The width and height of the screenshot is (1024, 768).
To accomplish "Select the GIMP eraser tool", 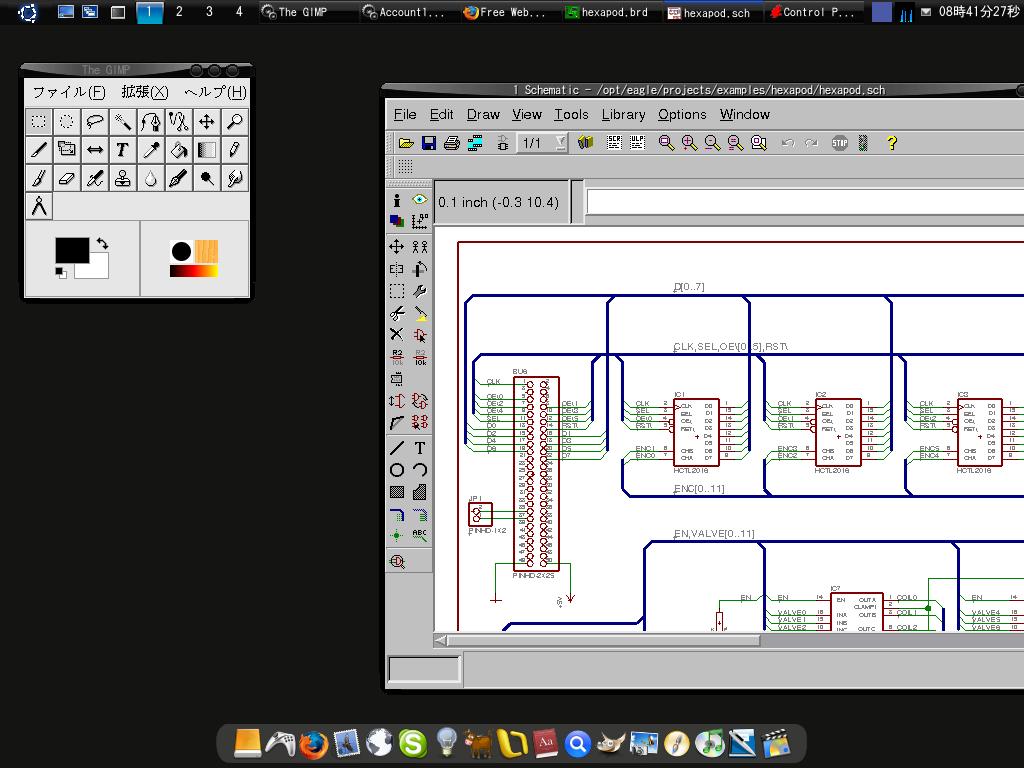I will pyautogui.click(x=66, y=179).
